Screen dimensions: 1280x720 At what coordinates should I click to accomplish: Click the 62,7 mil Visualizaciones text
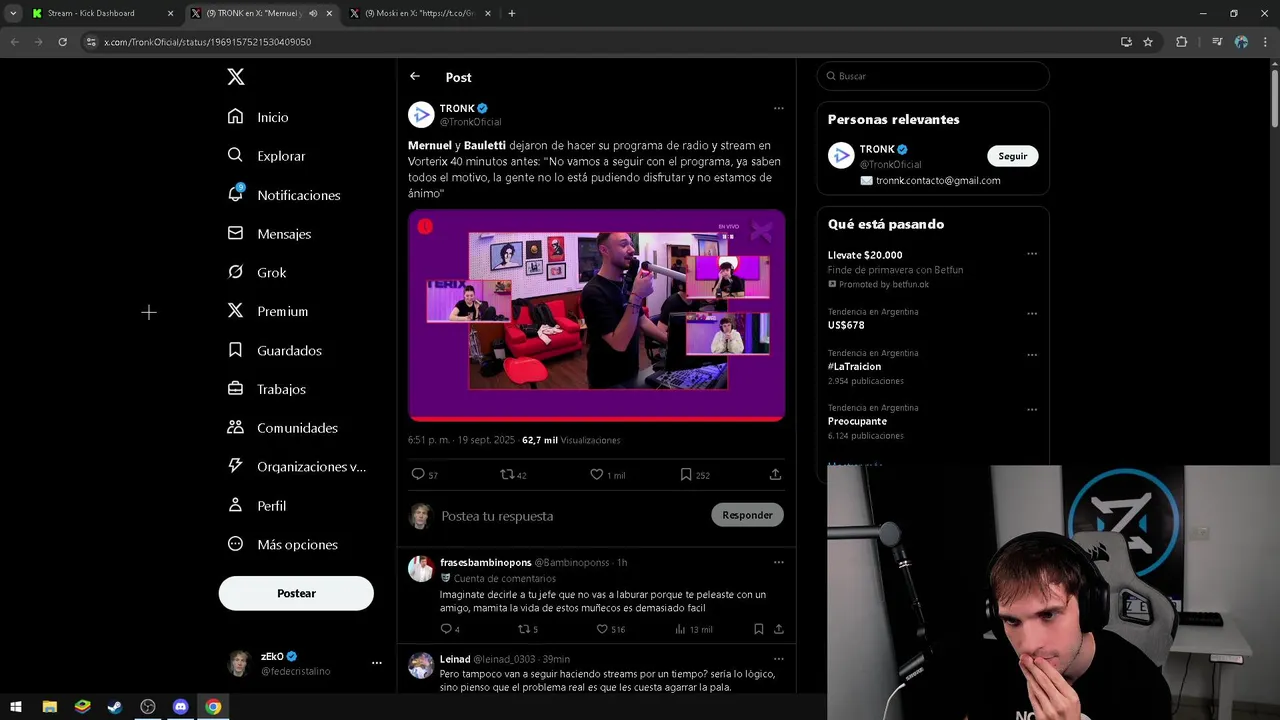pyautogui.click(x=571, y=440)
